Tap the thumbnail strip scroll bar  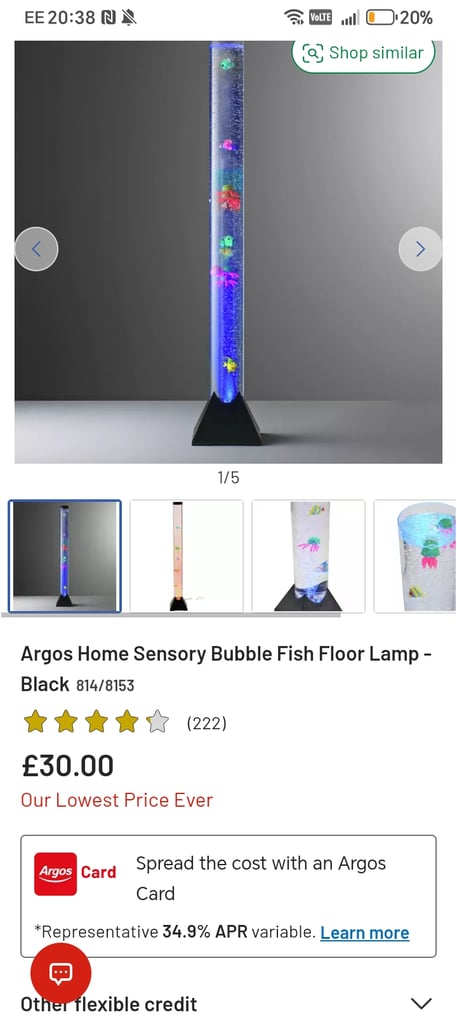[x=171, y=615]
